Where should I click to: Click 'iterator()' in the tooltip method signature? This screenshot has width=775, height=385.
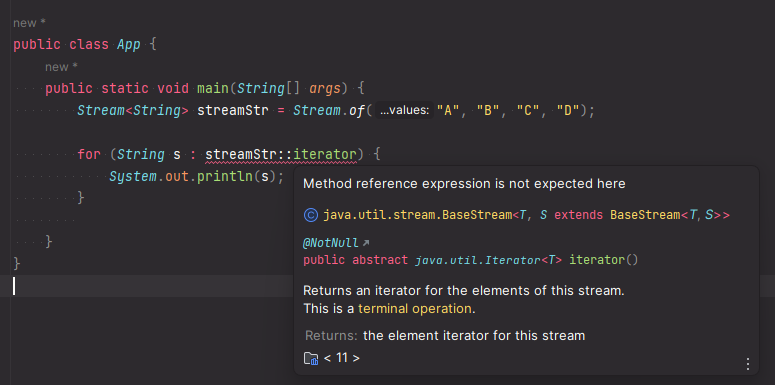(603, 260)
